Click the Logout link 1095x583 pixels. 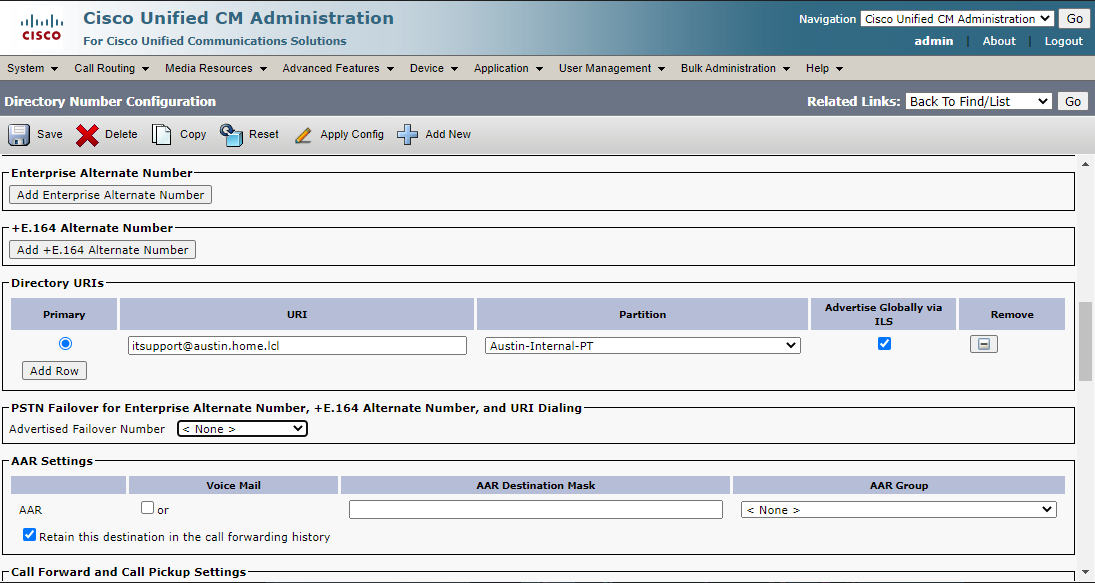(x=1064, y=41)
